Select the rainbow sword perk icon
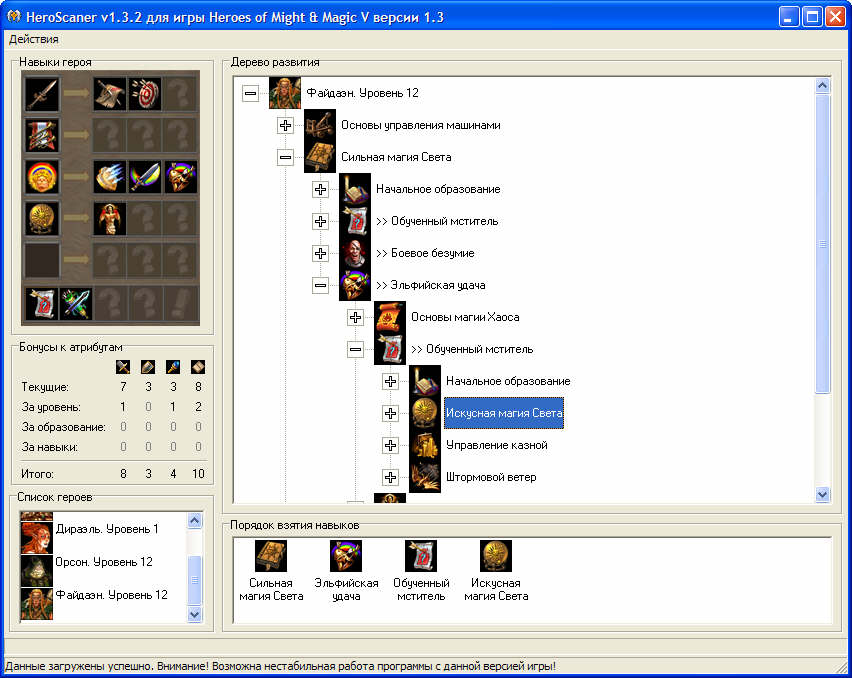 tap(145, 177)
